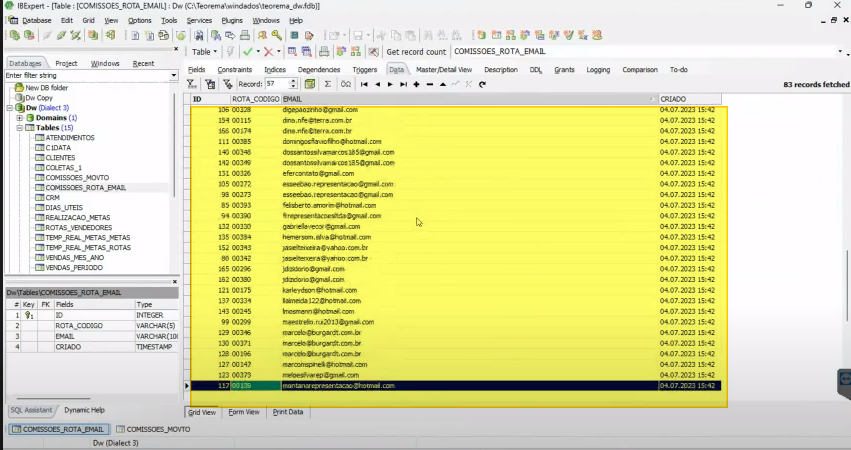
Task: Switch to the Fields tab
Action: coord(196,69)
